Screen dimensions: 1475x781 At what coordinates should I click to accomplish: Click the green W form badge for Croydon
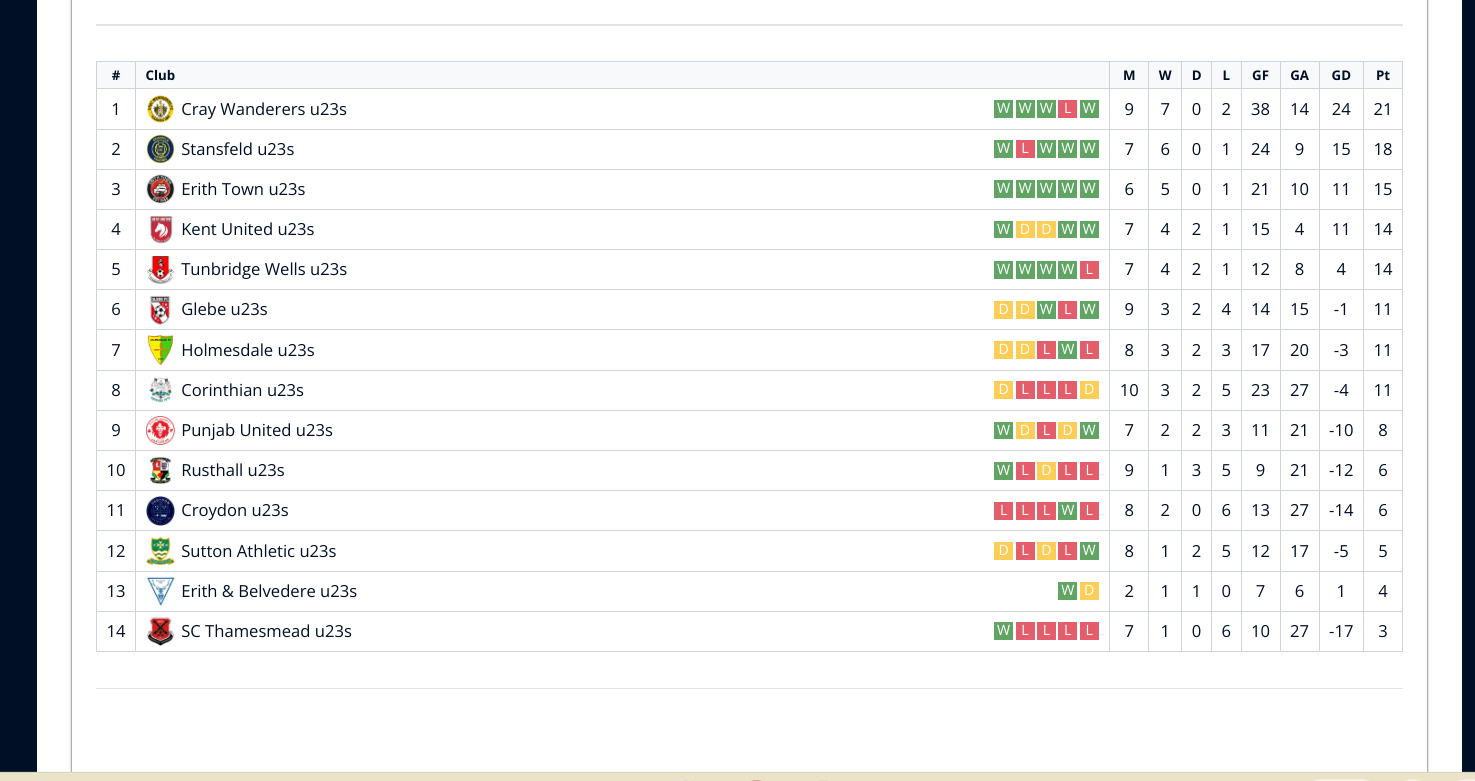click(1068, 510)
